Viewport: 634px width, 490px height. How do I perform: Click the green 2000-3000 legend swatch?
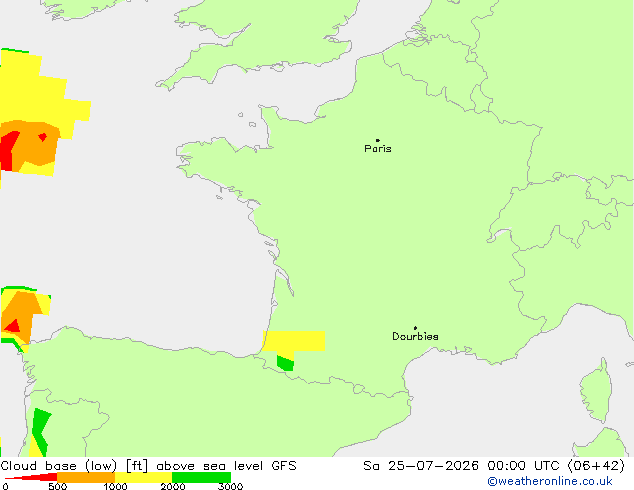(201, 477)
